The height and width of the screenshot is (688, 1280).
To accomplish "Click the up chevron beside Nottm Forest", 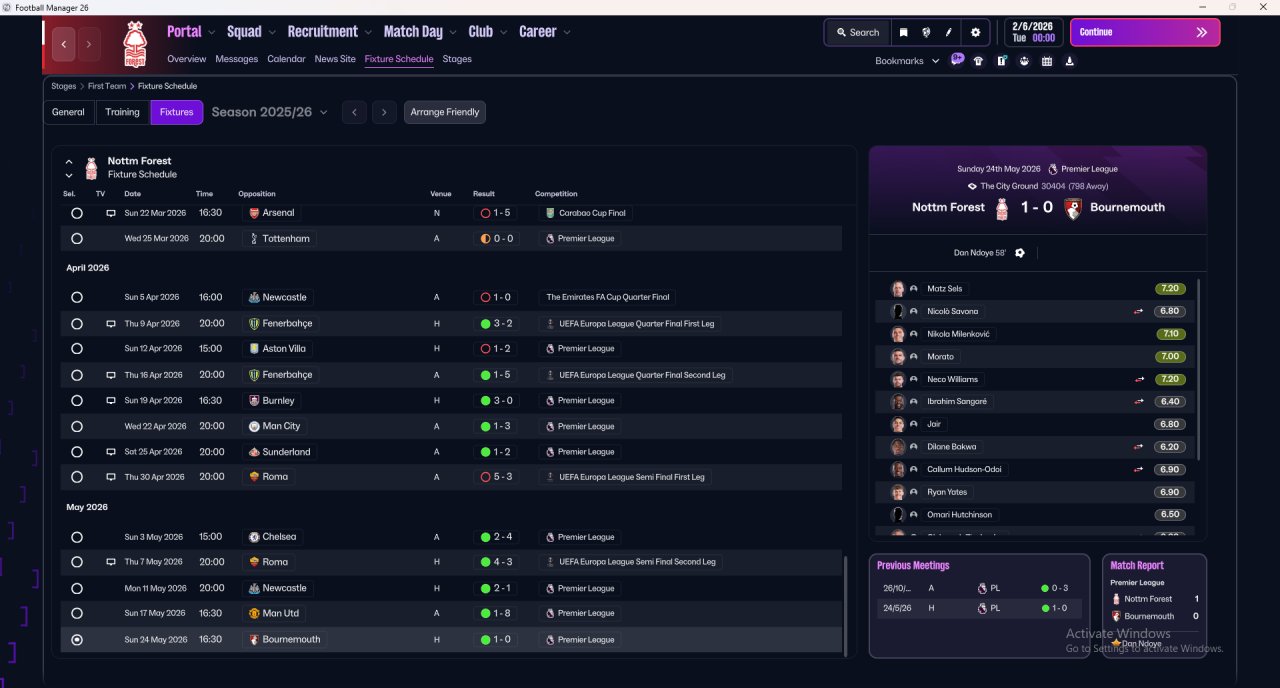I will (69, 161).
